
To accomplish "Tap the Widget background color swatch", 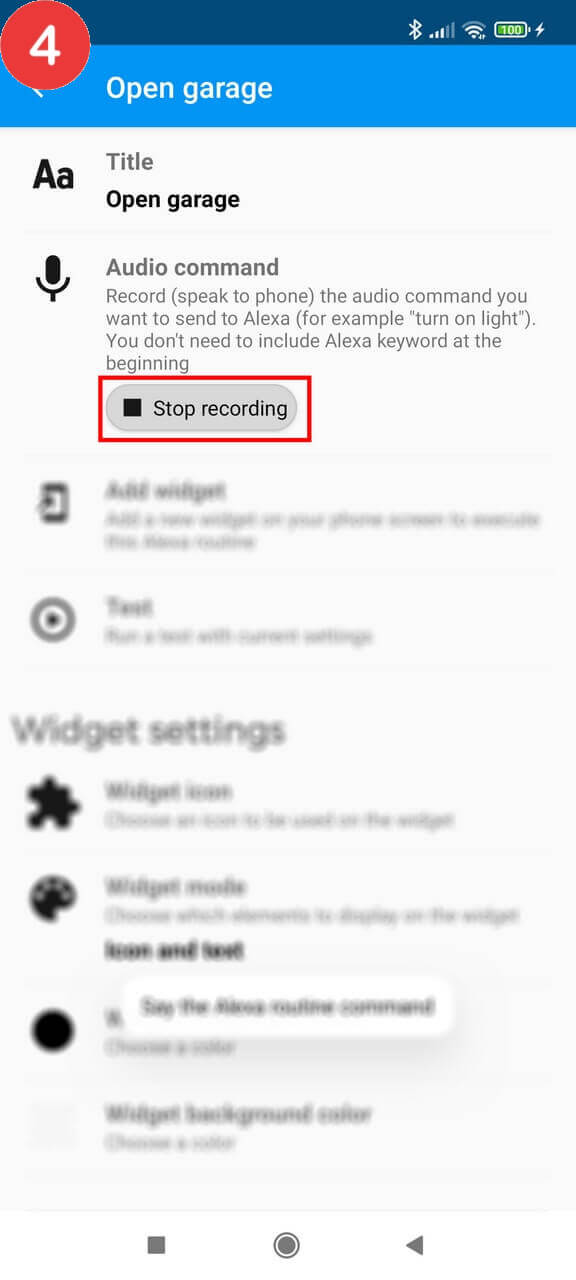I will [53, 1126].
